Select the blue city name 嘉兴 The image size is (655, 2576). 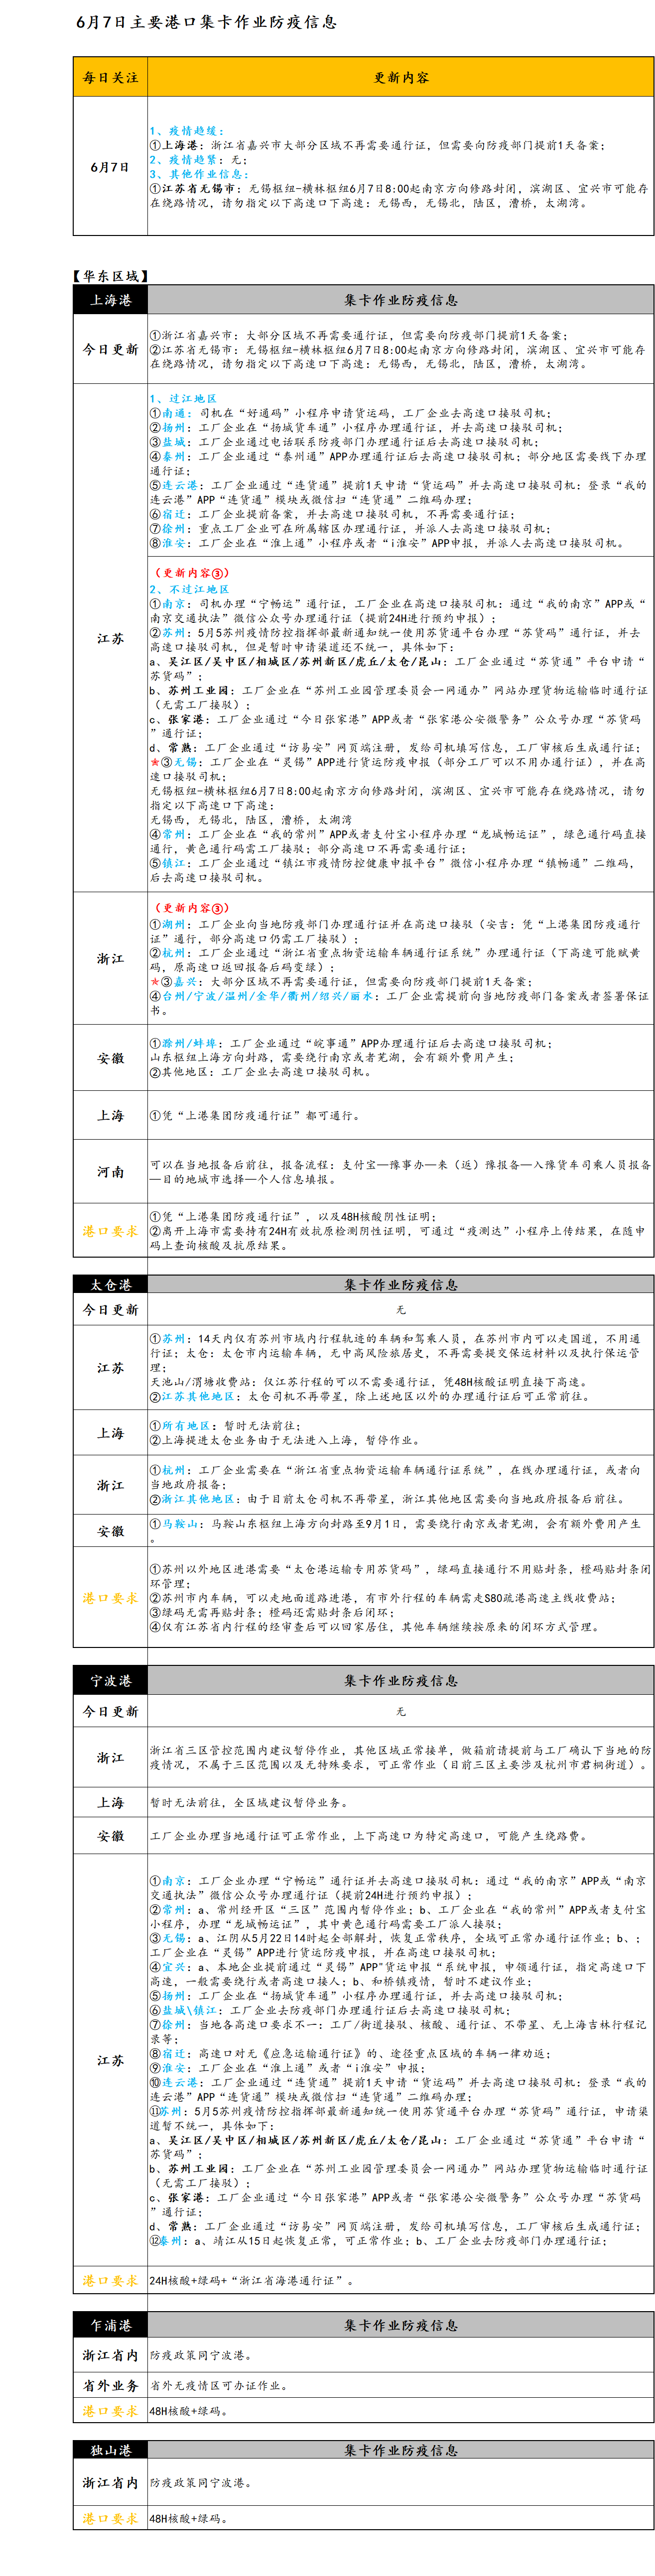pos(186,982)
